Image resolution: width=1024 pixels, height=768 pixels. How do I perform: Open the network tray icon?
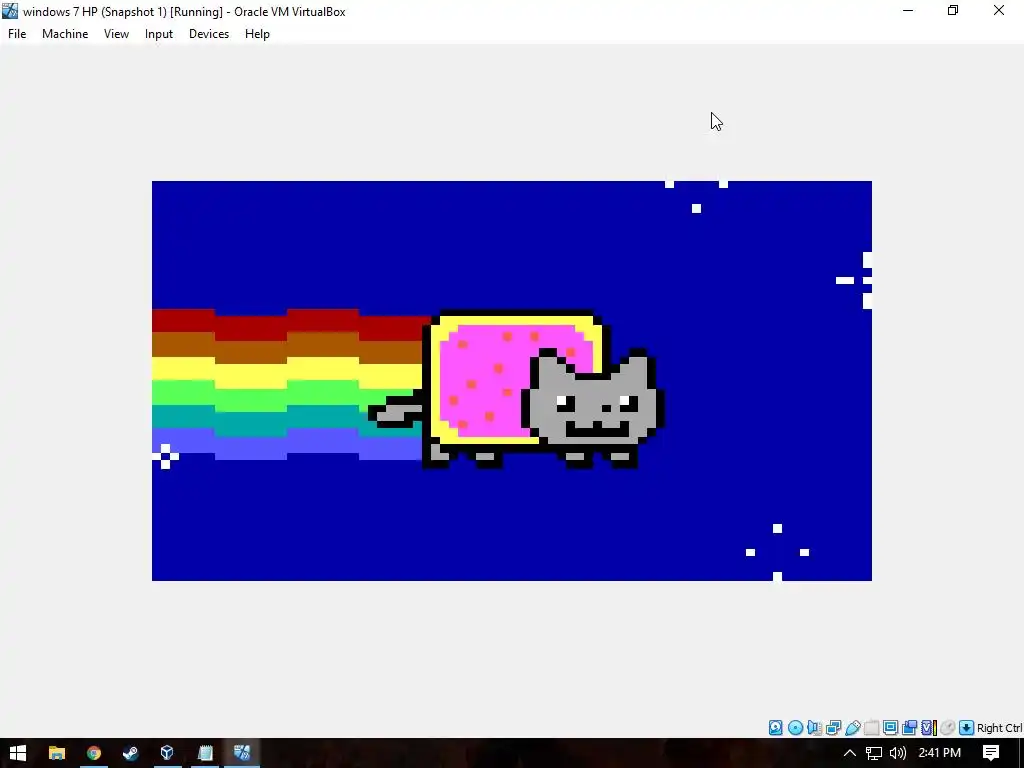[874, 753]
